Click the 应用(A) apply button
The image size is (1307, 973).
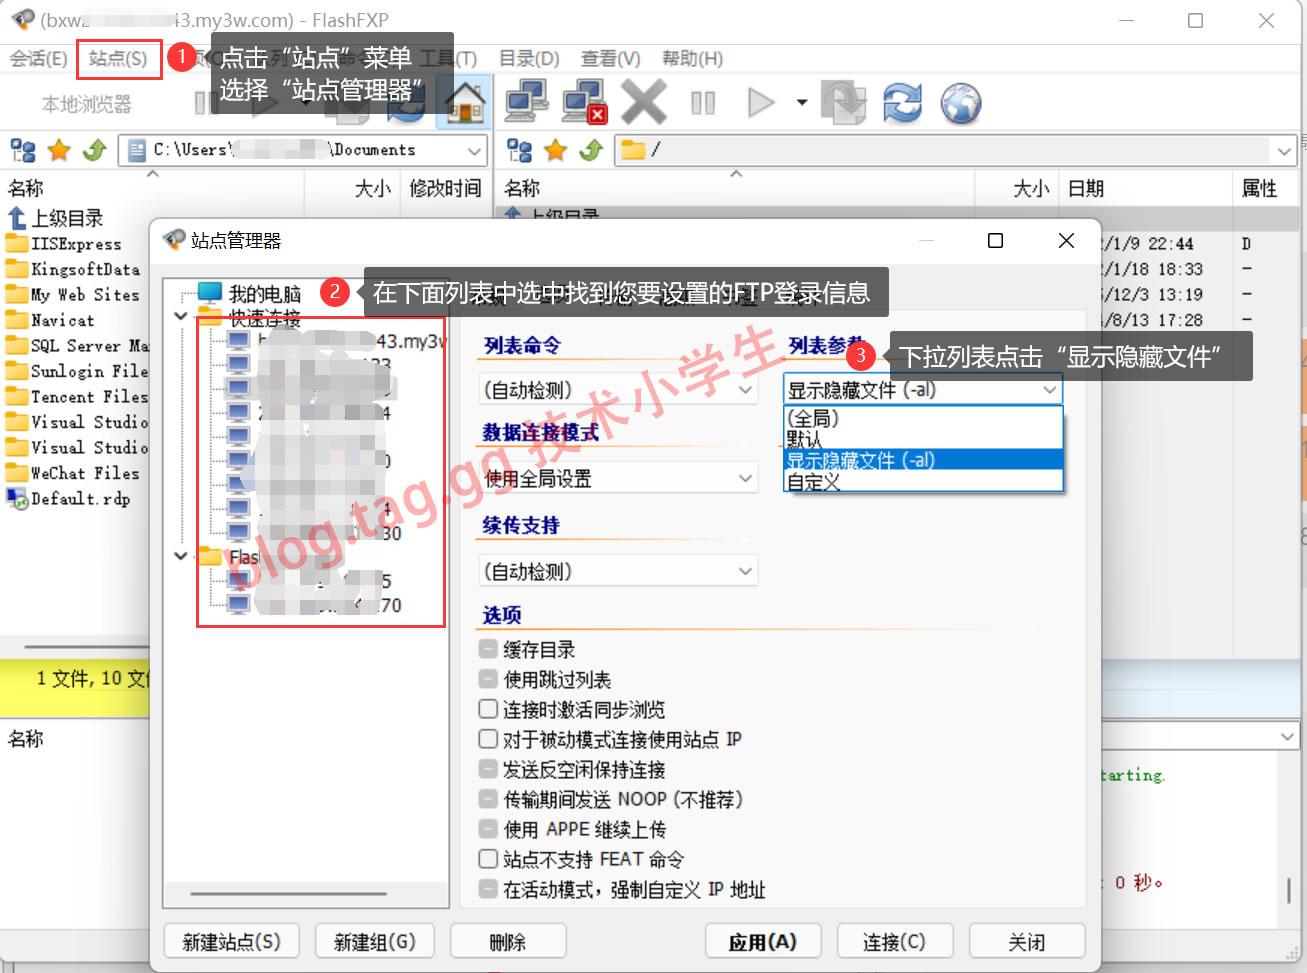[762, 942]
